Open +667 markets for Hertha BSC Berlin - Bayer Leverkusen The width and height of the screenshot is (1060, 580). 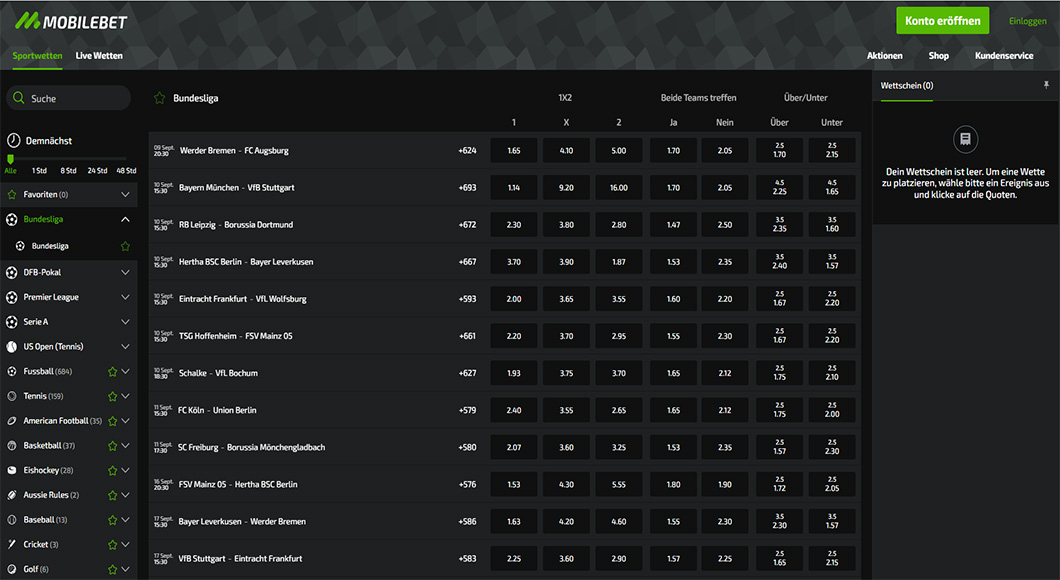pyautogui.click(x=467, y=262)
